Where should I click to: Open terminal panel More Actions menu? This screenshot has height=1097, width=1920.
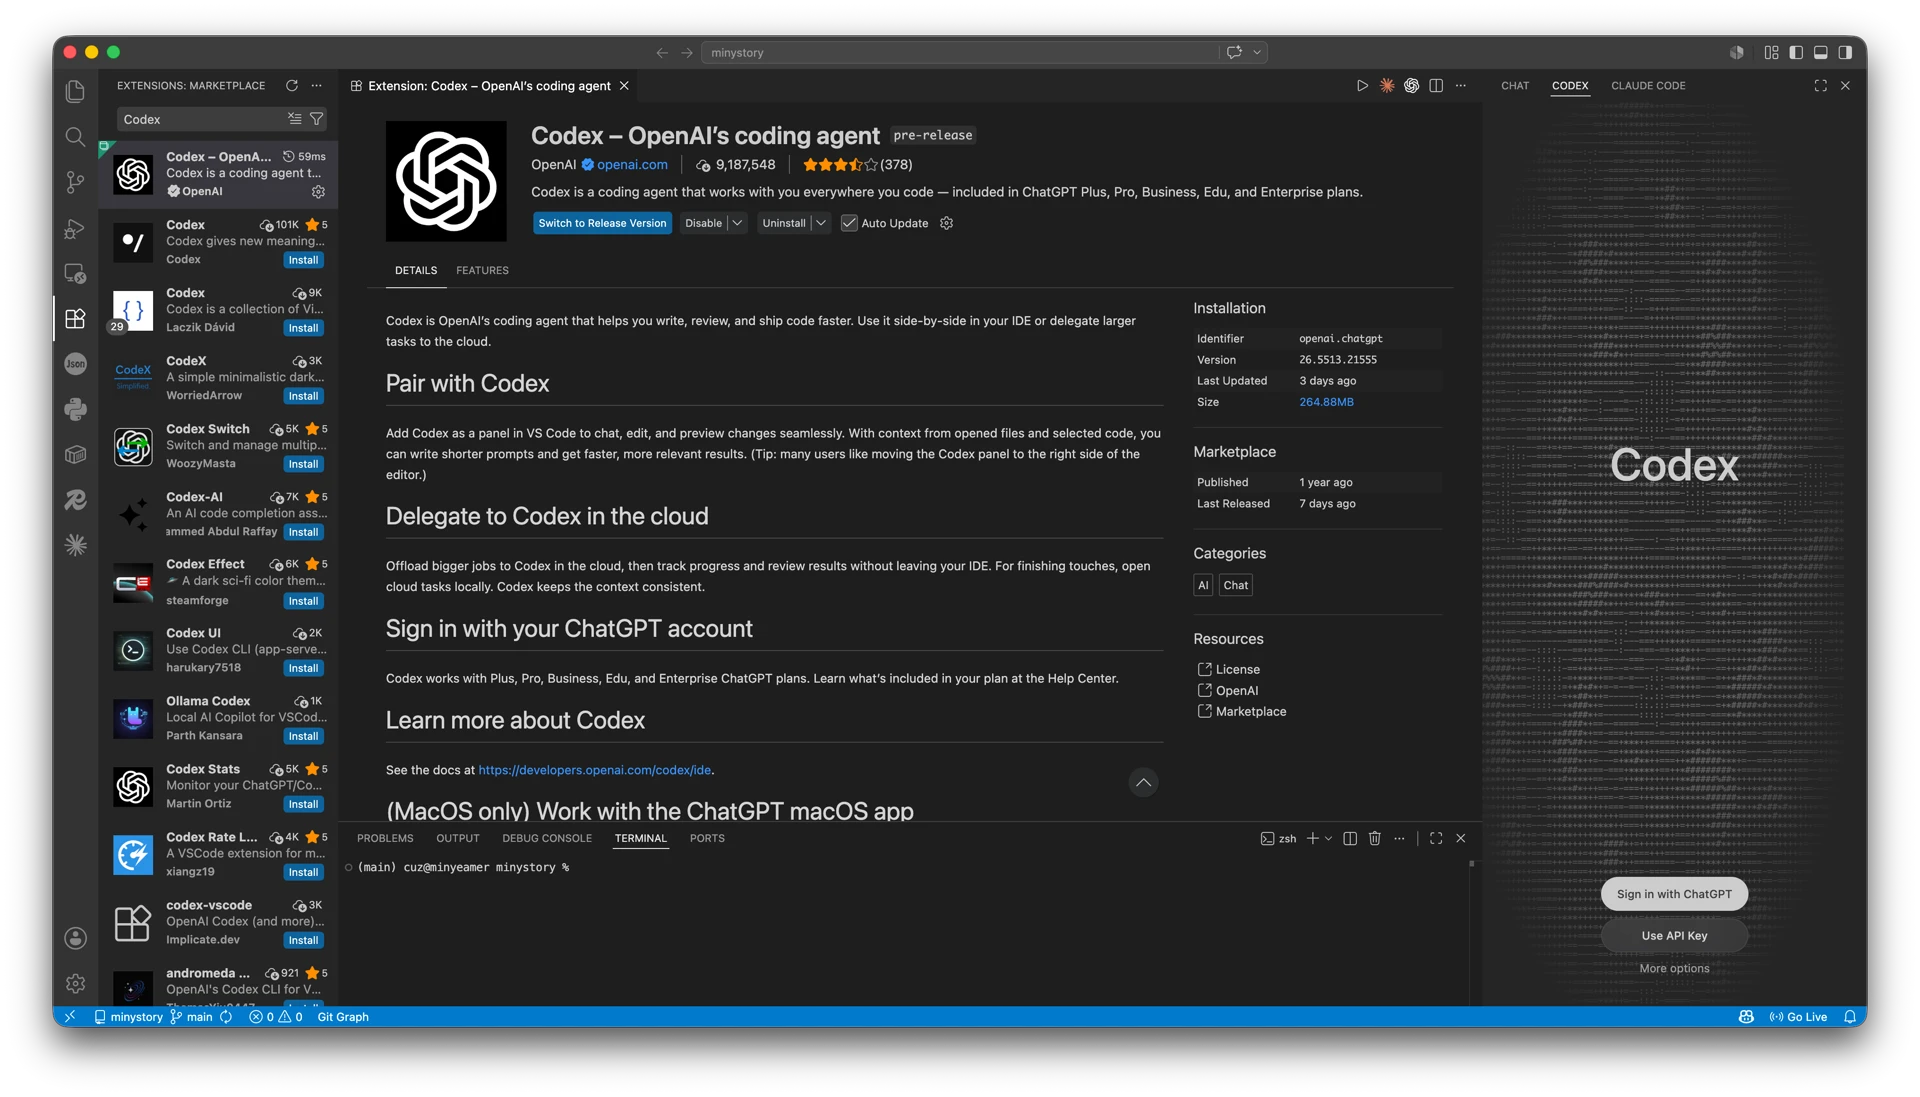click(1399, 839)
